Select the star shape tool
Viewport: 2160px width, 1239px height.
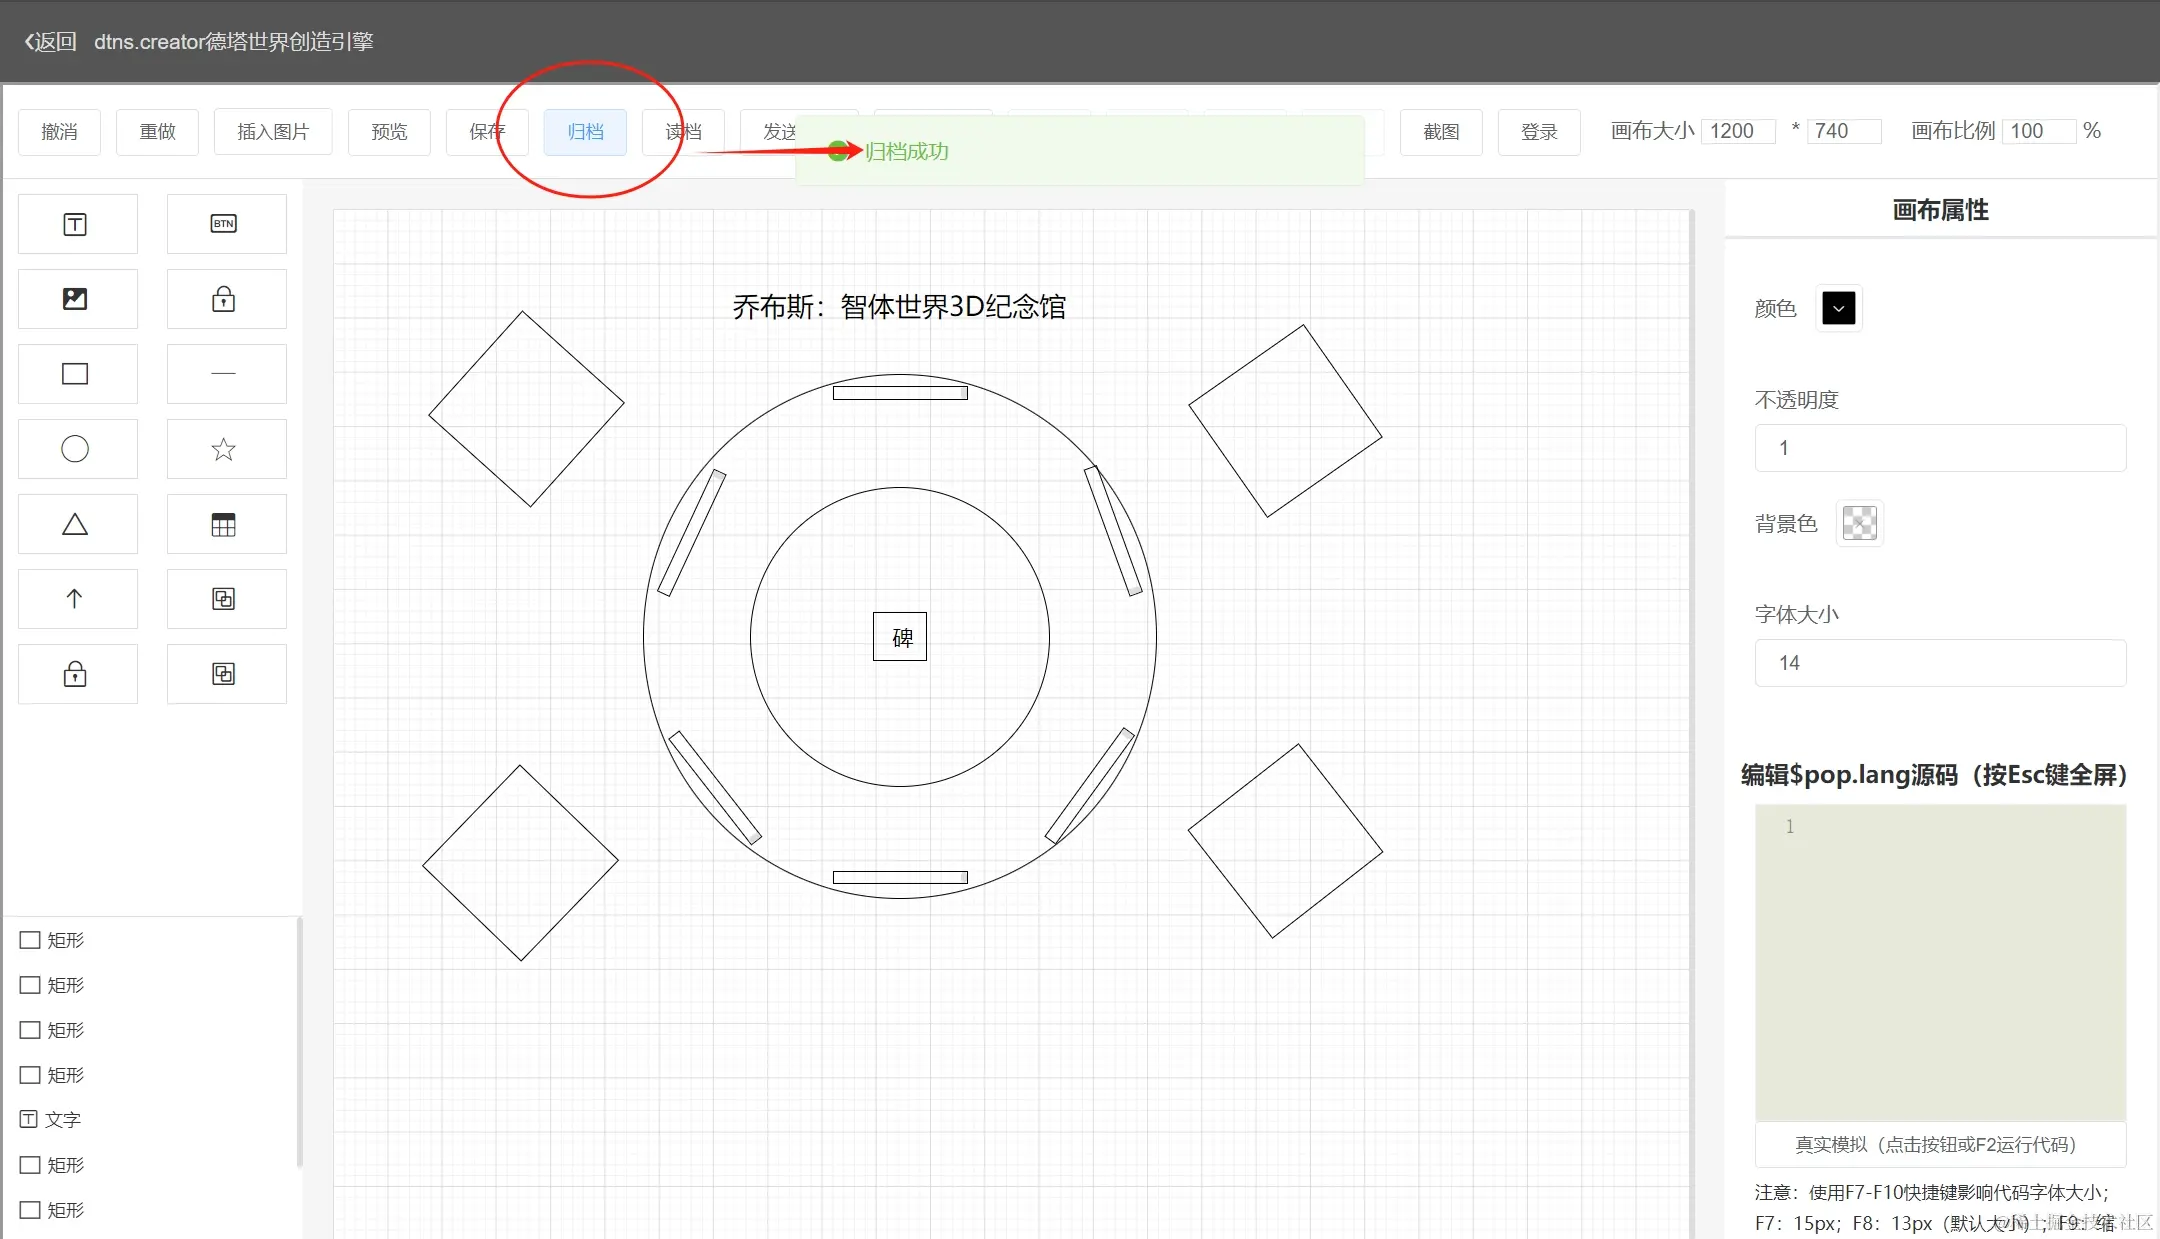(226, 448)
